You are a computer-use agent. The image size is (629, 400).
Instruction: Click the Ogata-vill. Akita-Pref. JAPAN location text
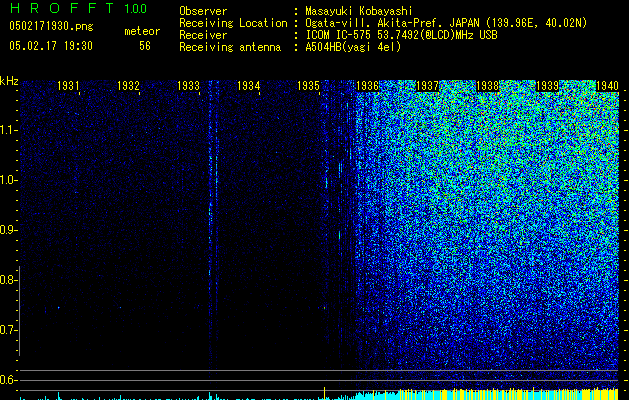[x=446, y=24]
